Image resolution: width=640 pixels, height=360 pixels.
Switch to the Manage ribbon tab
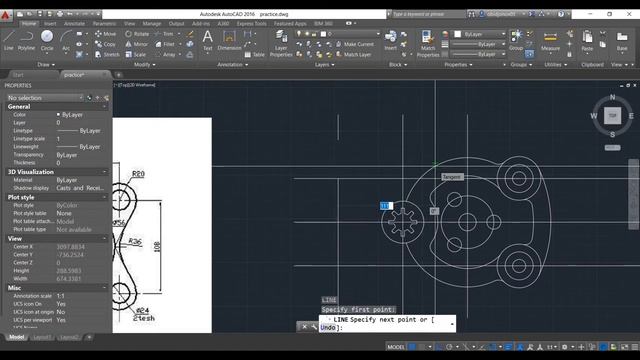(x=151, y=24)
